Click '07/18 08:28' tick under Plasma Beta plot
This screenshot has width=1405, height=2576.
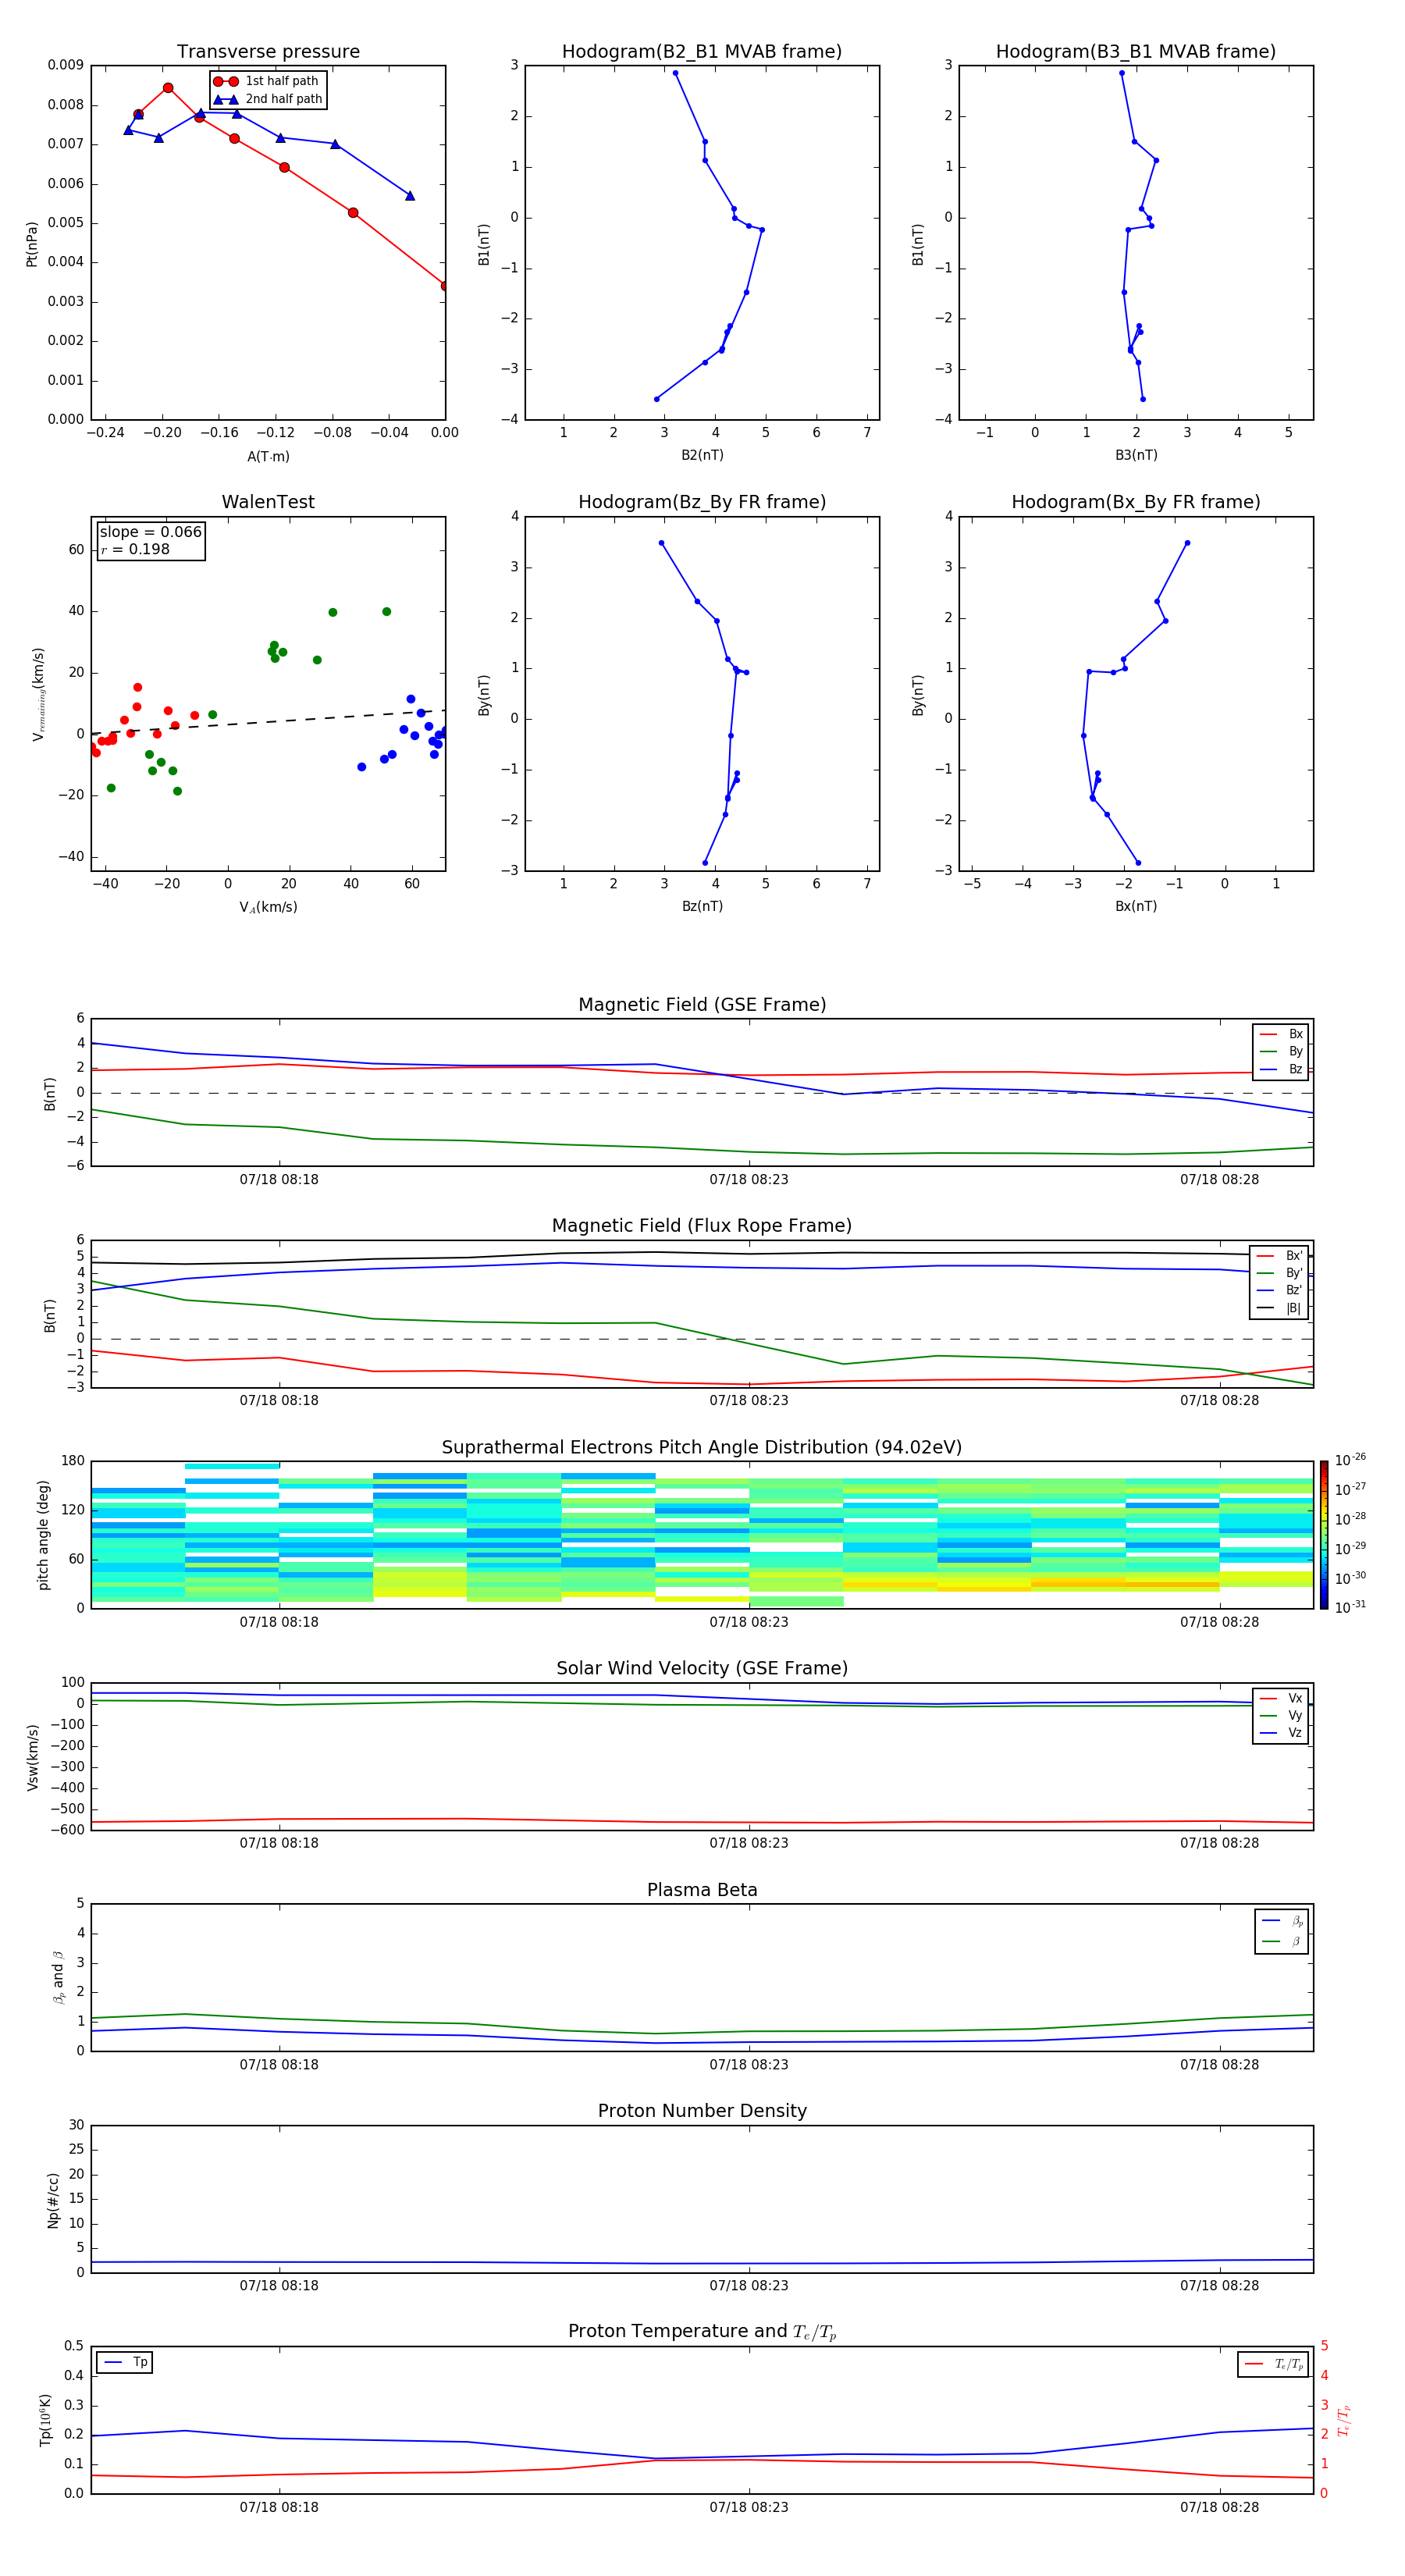[1219, 2065]
